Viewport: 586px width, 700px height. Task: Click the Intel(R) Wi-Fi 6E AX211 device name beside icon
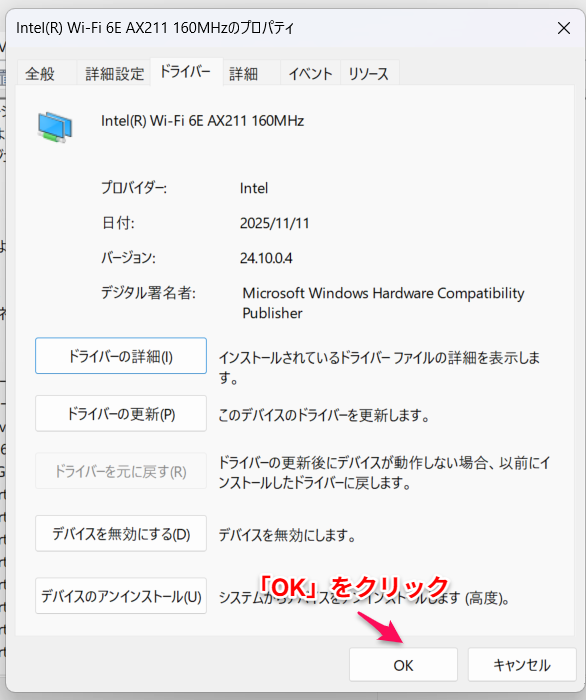pyautogui.click(x=203, y=121)
